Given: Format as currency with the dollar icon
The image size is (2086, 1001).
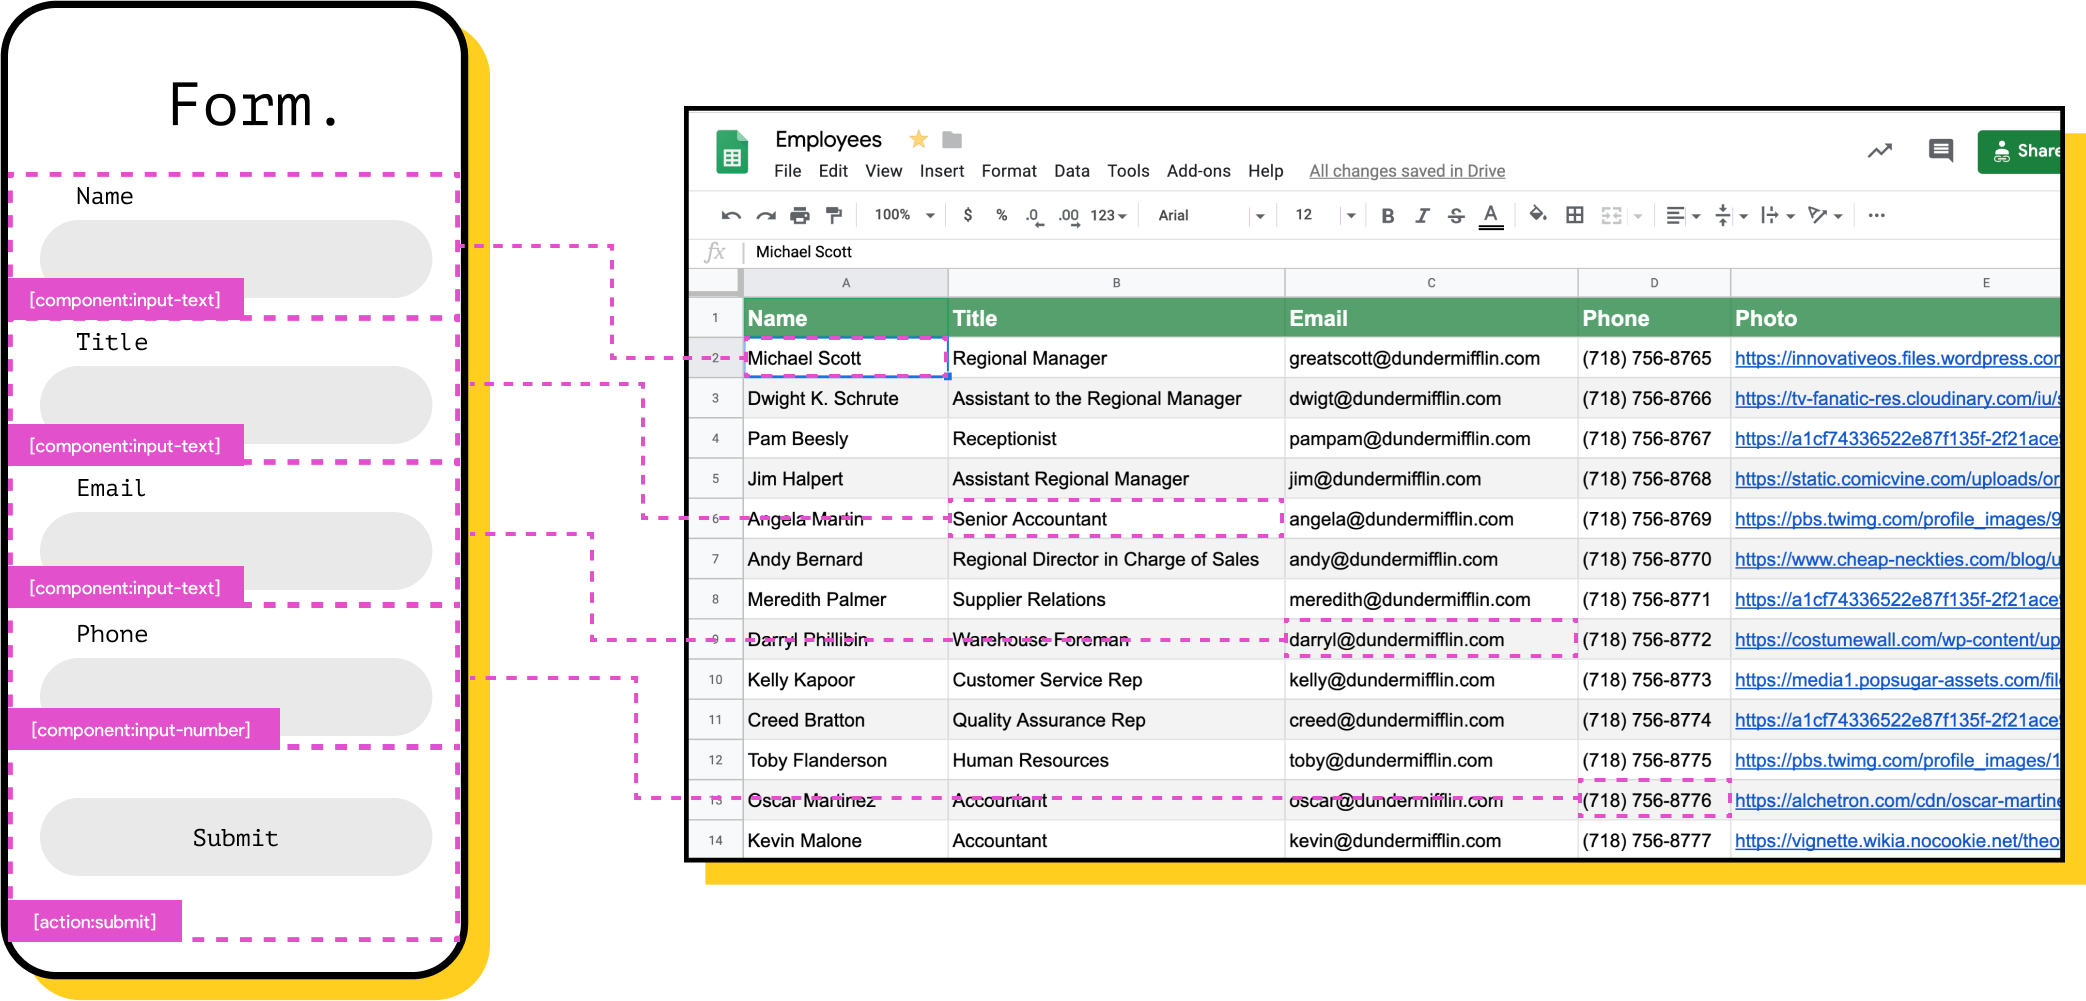Looking at the screenshot, I should 968,215.
